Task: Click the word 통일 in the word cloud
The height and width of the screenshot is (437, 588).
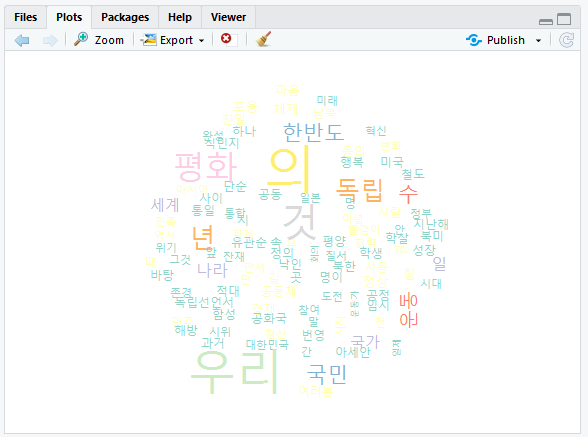Action: (203, 210)
